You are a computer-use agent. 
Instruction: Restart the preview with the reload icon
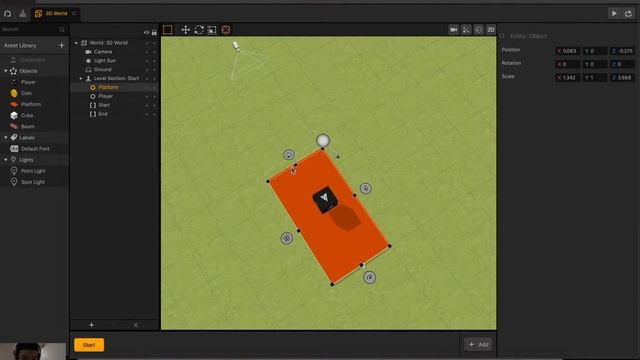[x=628, y=13]
